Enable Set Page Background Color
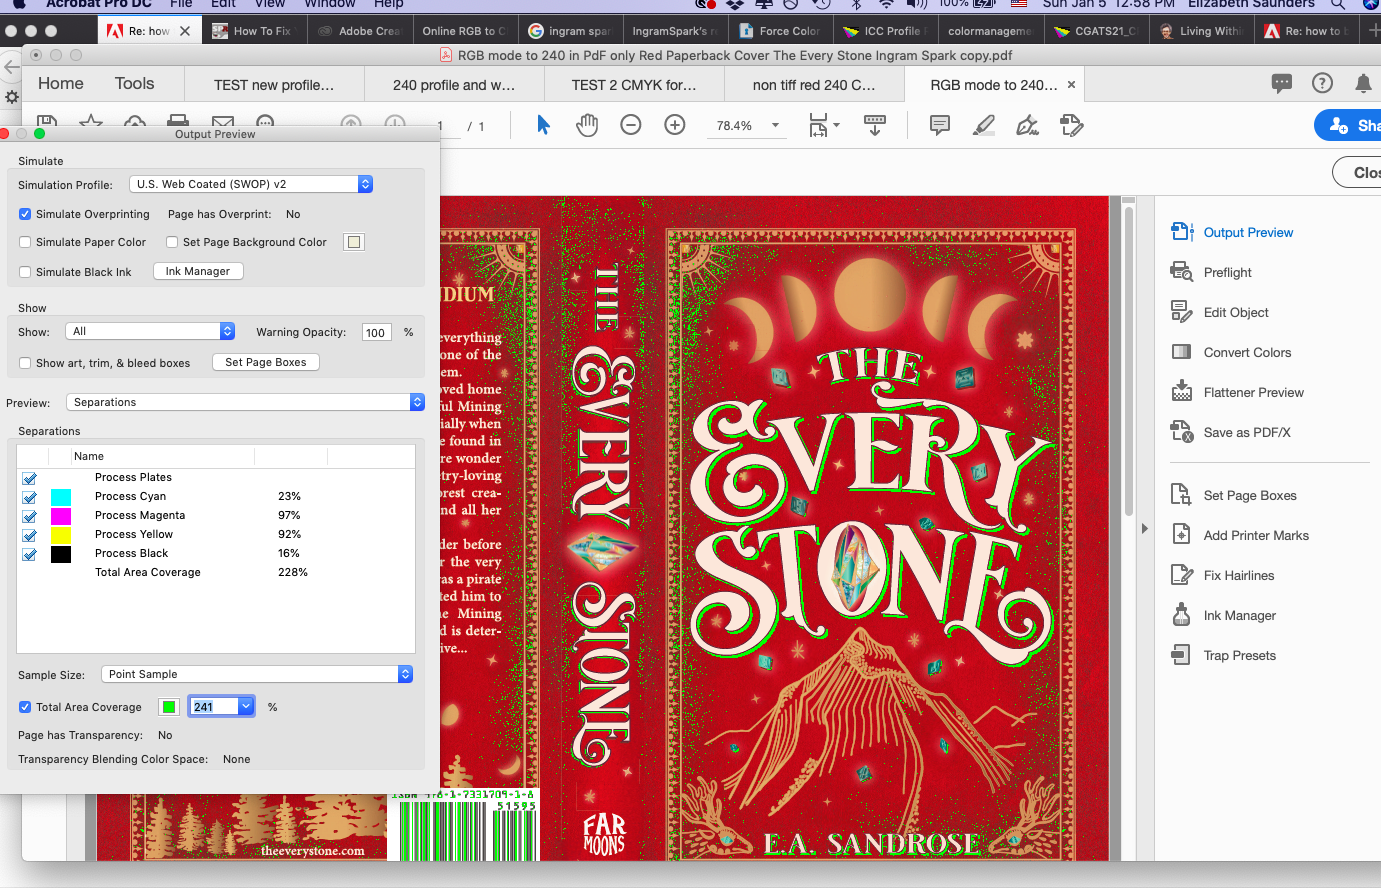Viewport: 1381px width, 888px height. pyautogui.click(x=172, y=242)
